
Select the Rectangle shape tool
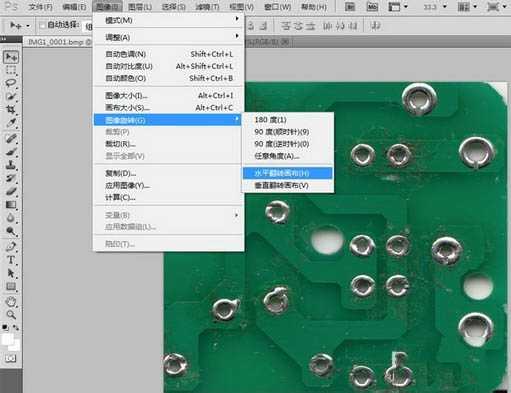(x=11, y=287)
